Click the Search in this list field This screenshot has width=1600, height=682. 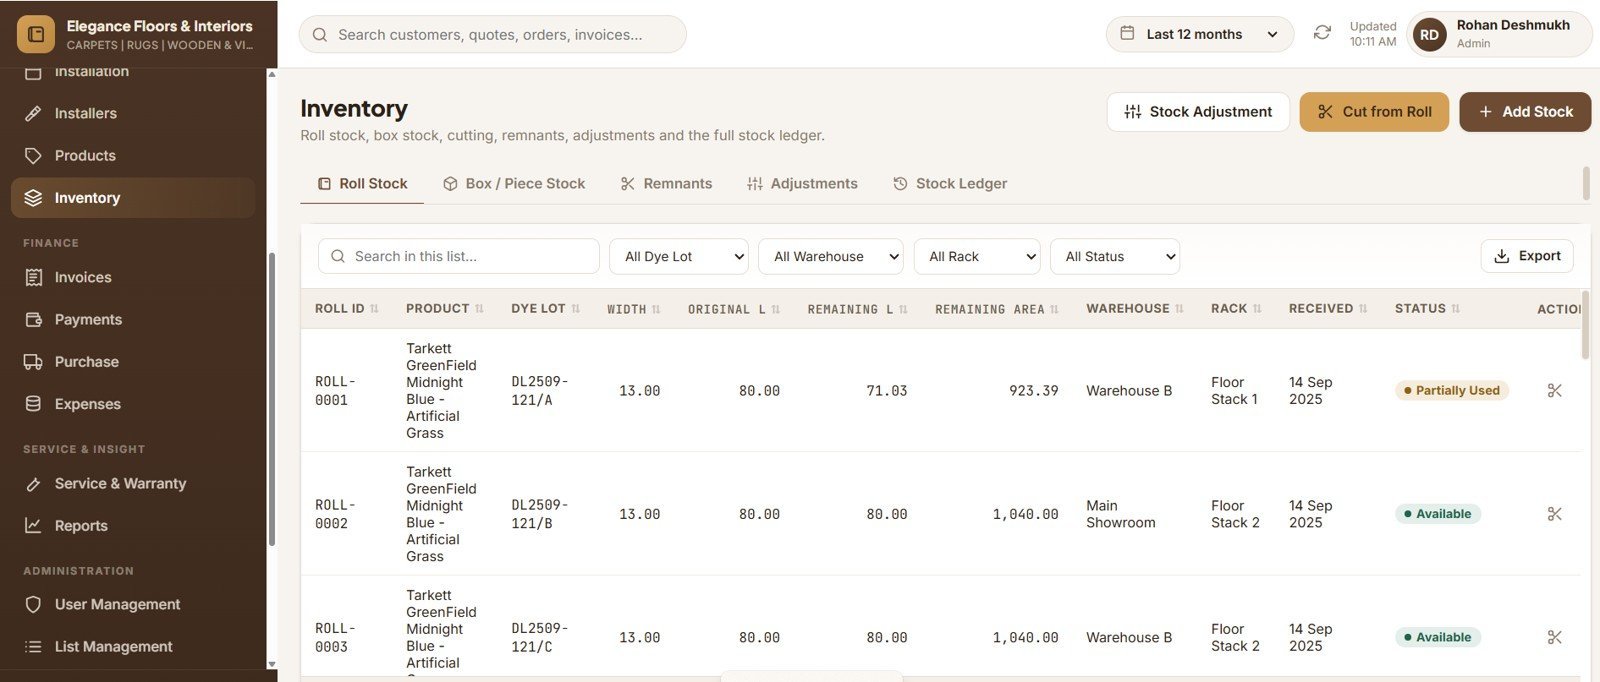[x=459, y=257]
